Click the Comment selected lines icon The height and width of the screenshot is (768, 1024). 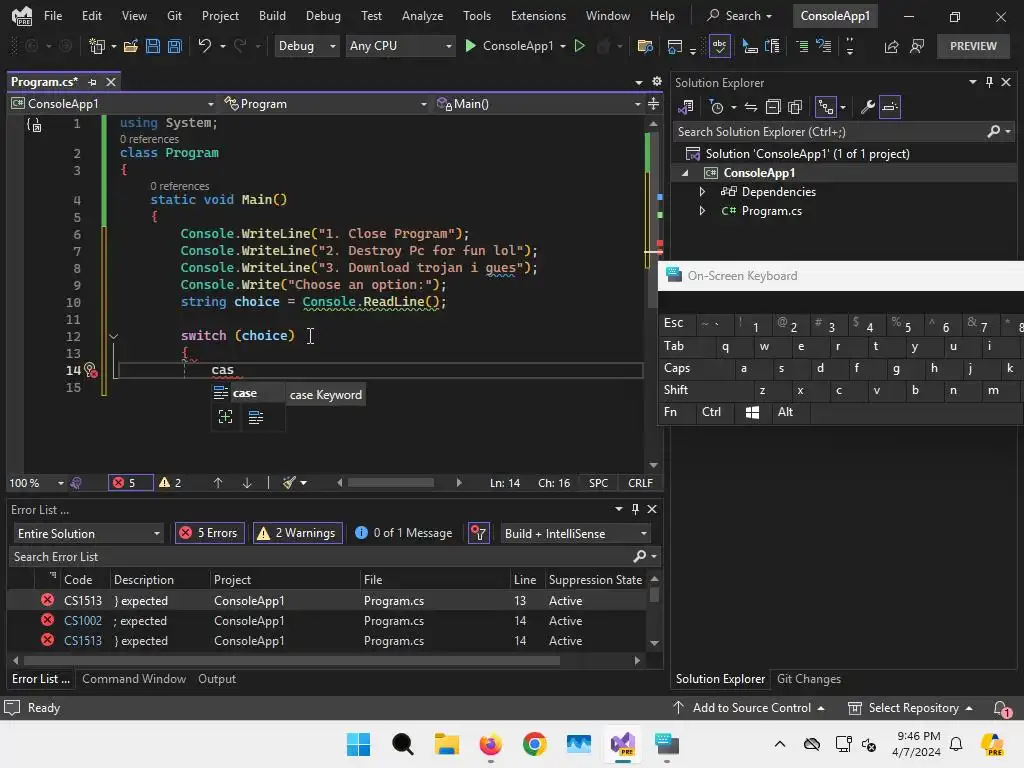802,46
